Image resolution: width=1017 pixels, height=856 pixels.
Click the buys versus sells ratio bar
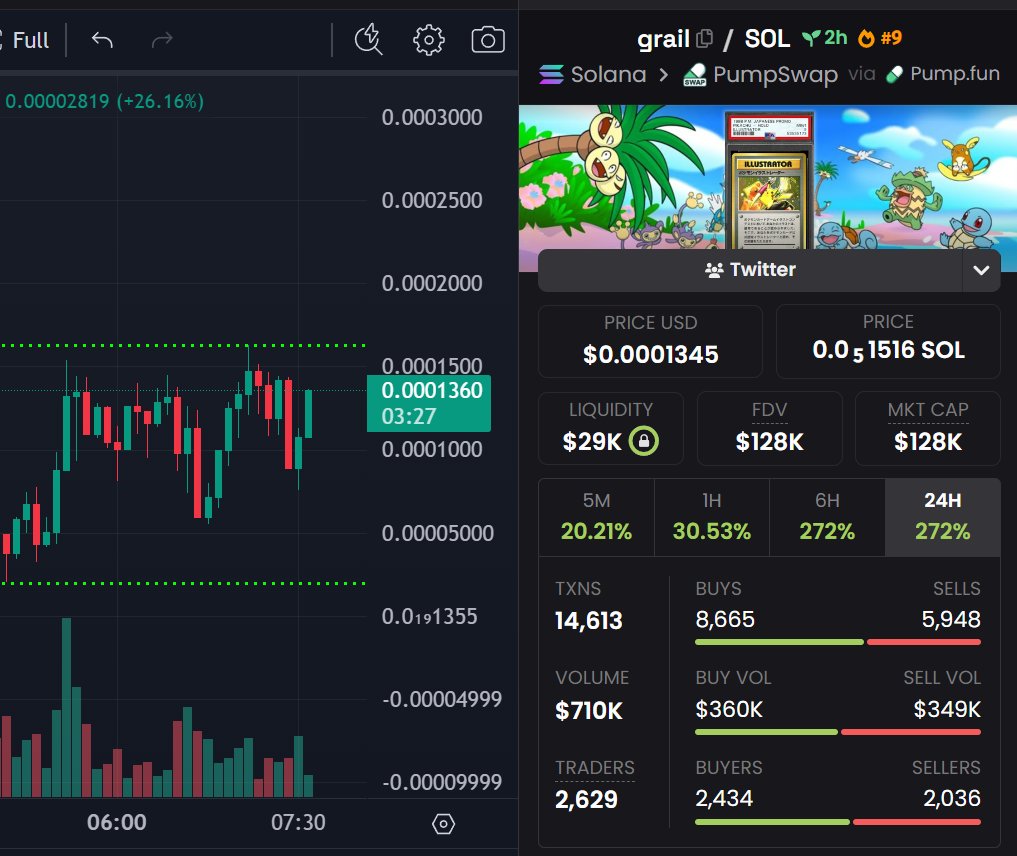(x=837, y=642)
